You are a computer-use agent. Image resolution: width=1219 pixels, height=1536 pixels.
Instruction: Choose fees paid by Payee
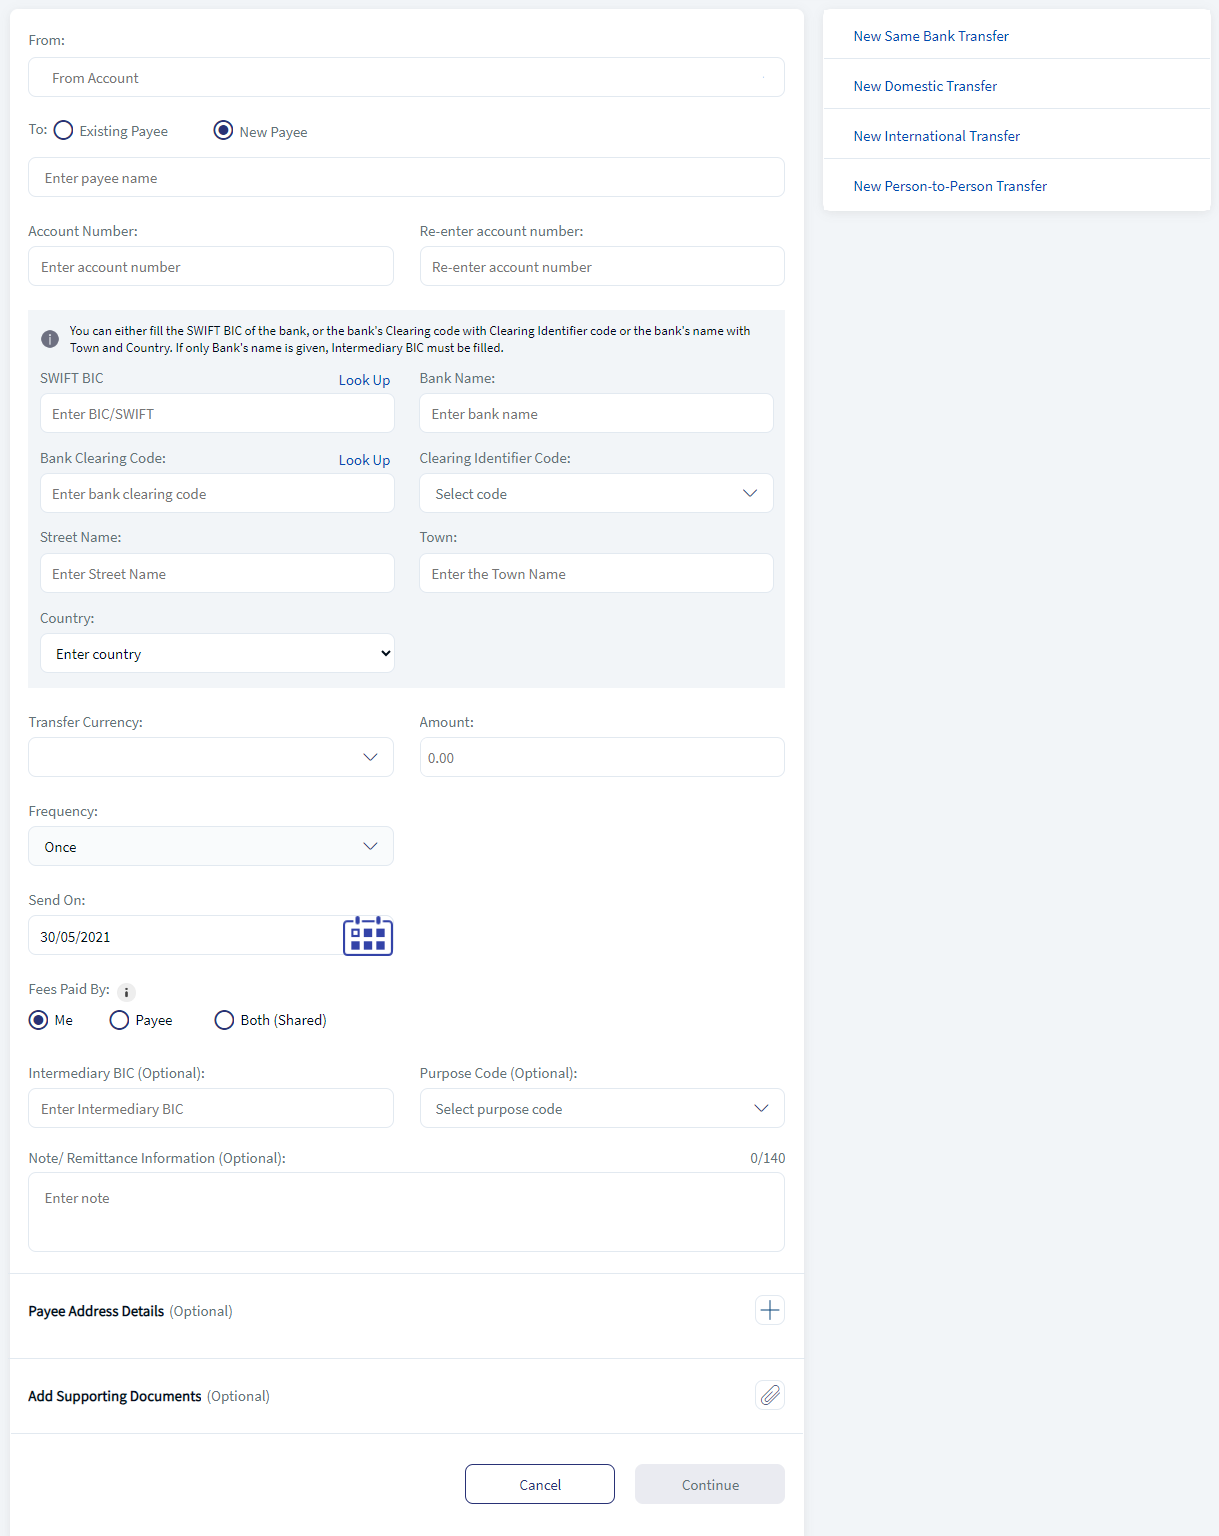[x=119, y=1020]
